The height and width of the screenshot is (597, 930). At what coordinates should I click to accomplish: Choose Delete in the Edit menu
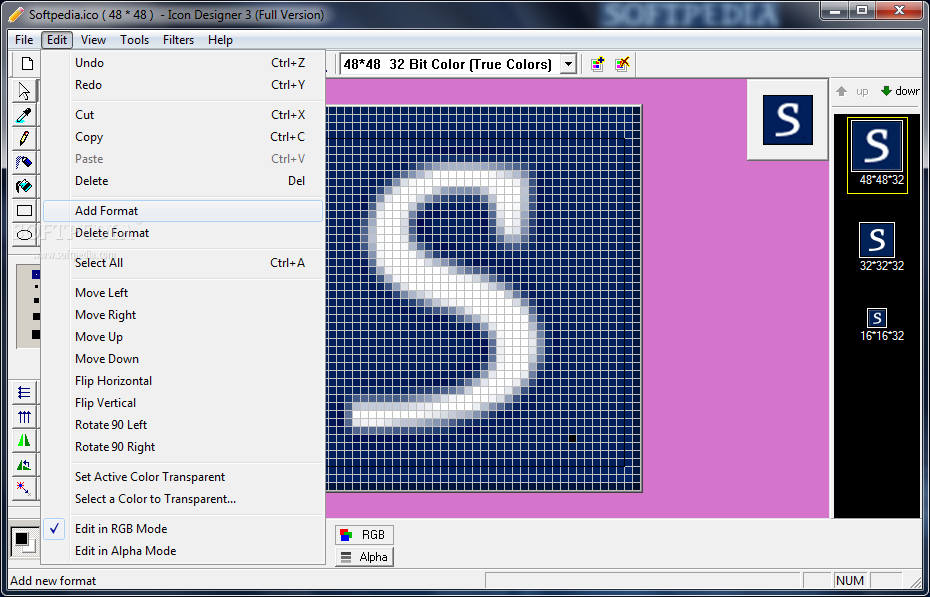[x=183, y=181]
